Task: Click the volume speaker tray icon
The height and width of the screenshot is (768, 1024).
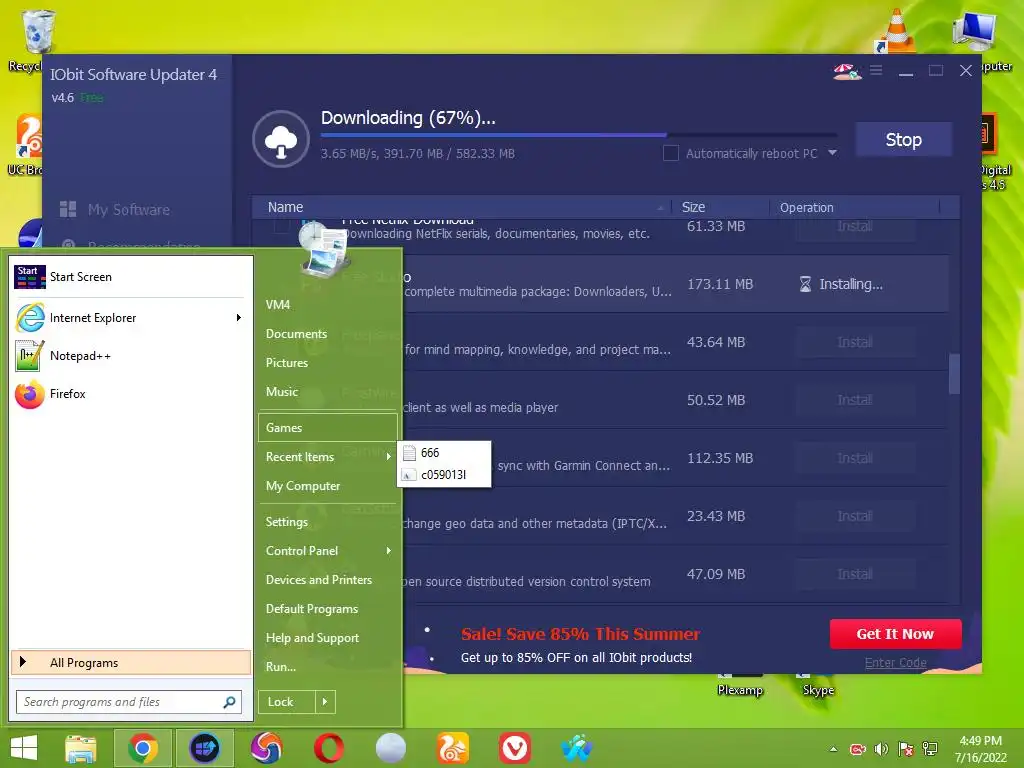Action: (881, 749)
